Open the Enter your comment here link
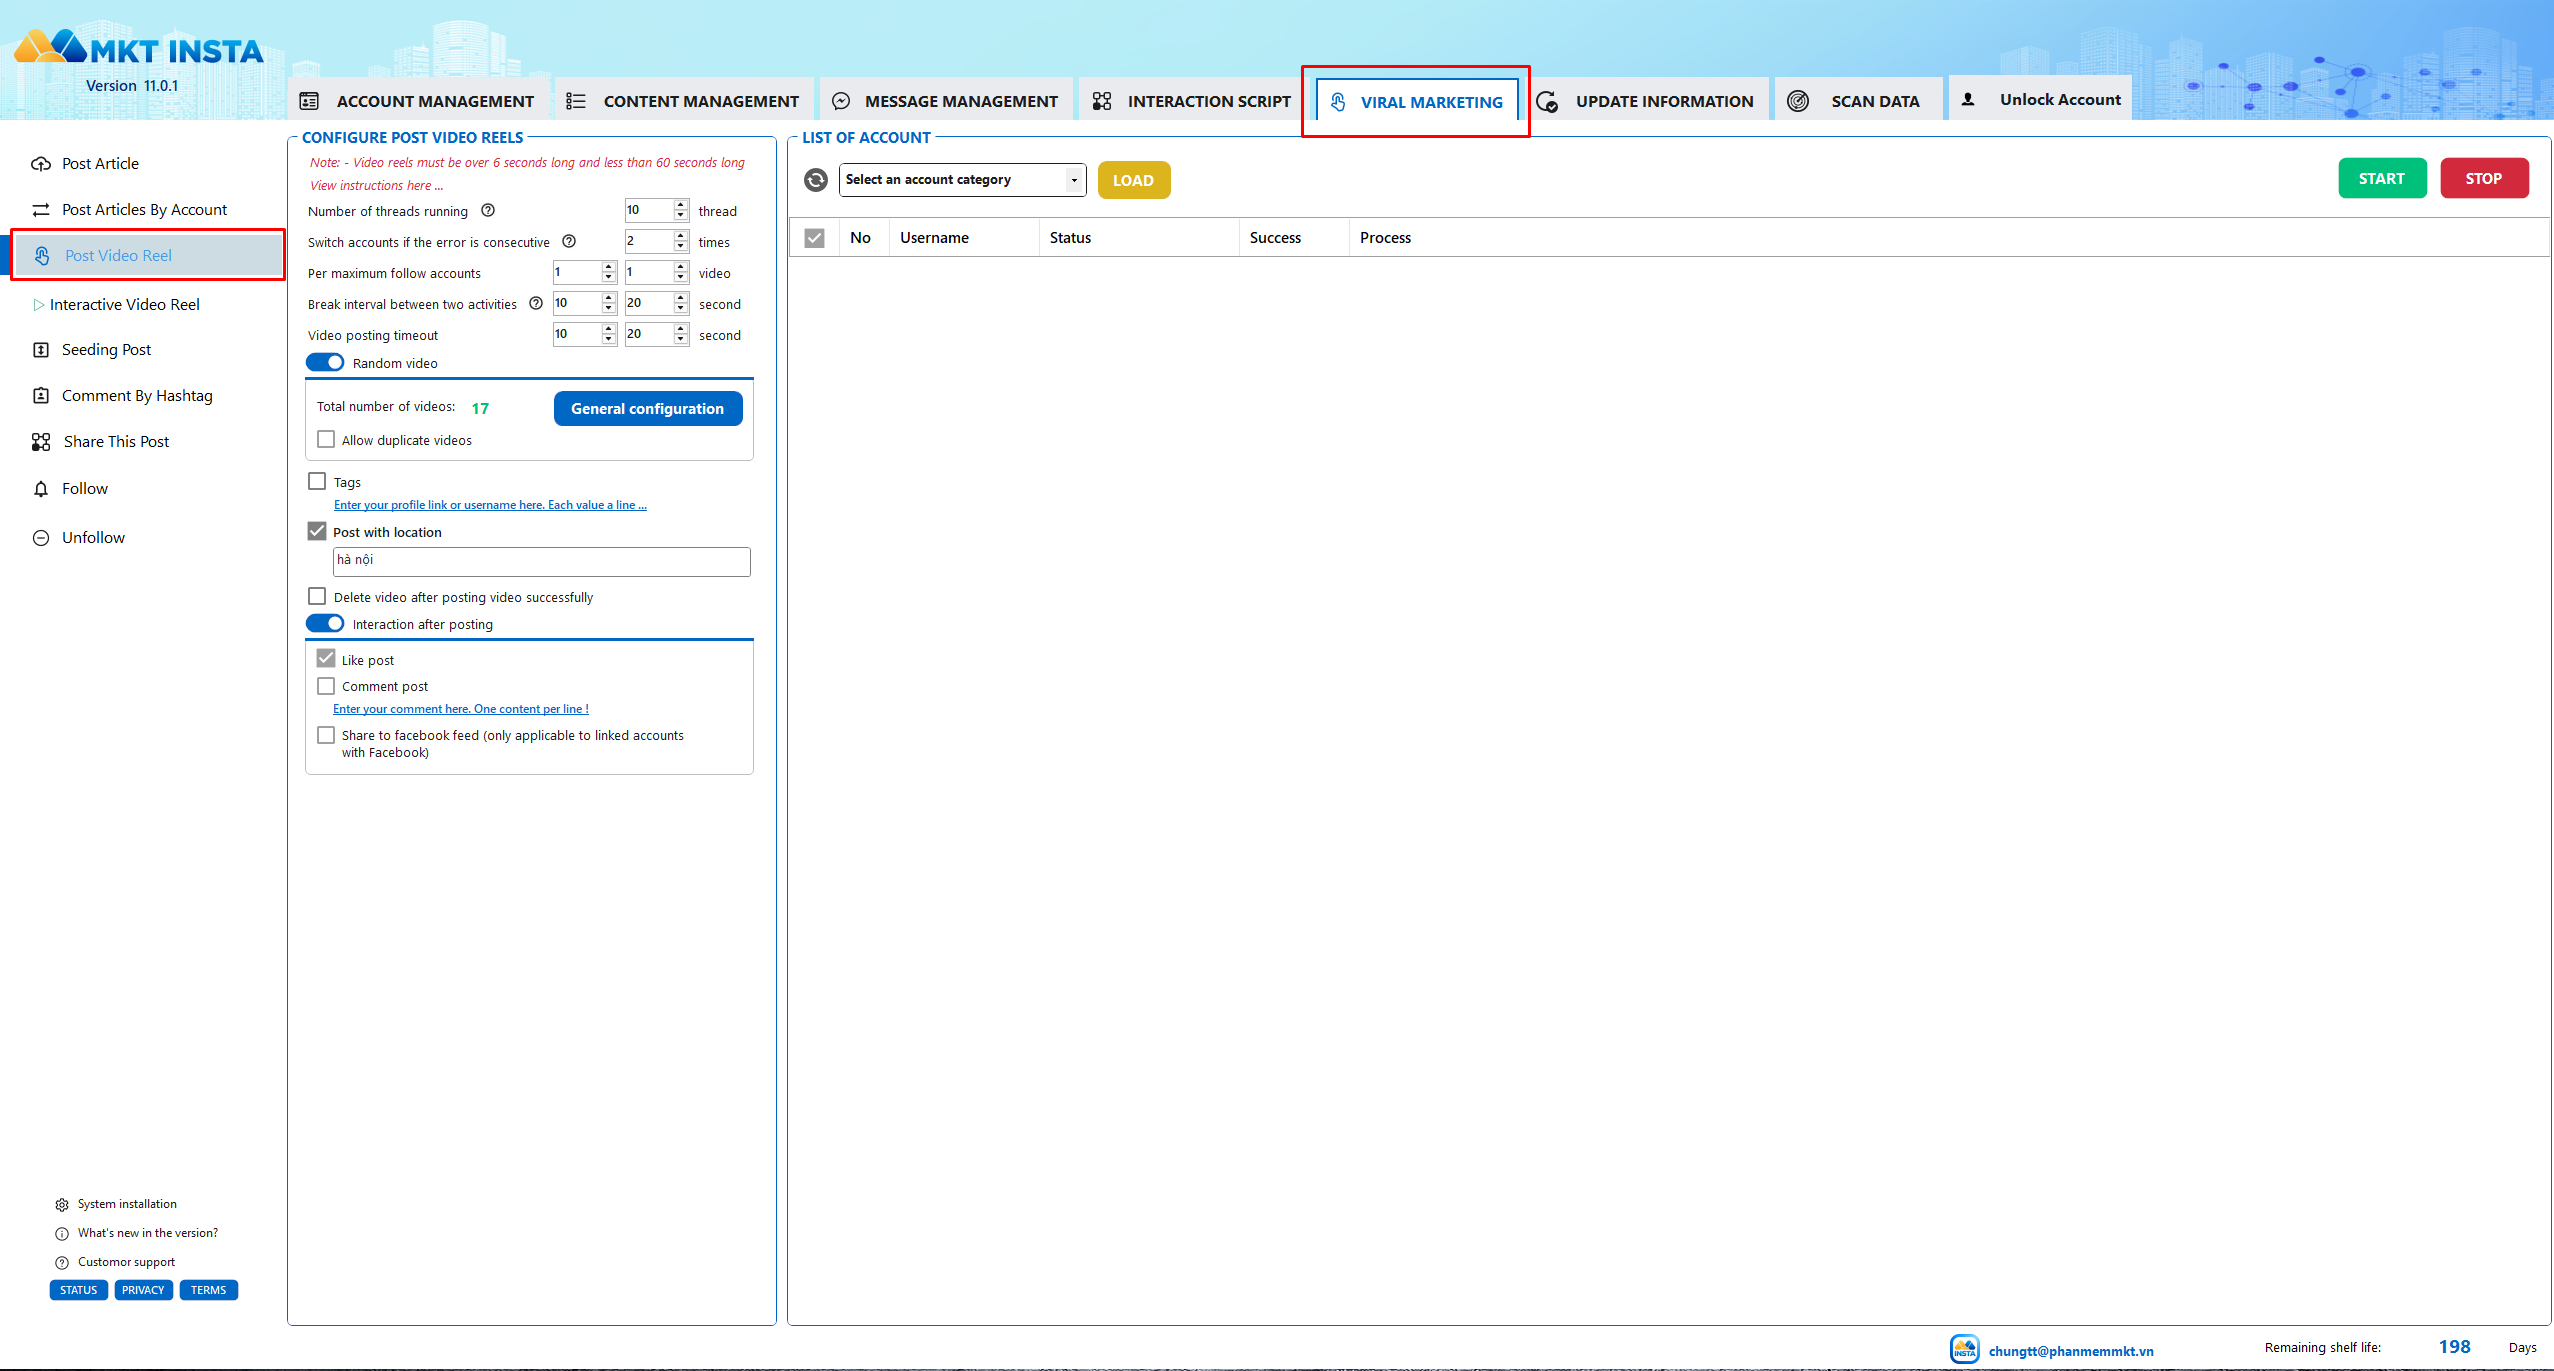This screenshot has width=2554, height=1371. [x=461, y=709]
